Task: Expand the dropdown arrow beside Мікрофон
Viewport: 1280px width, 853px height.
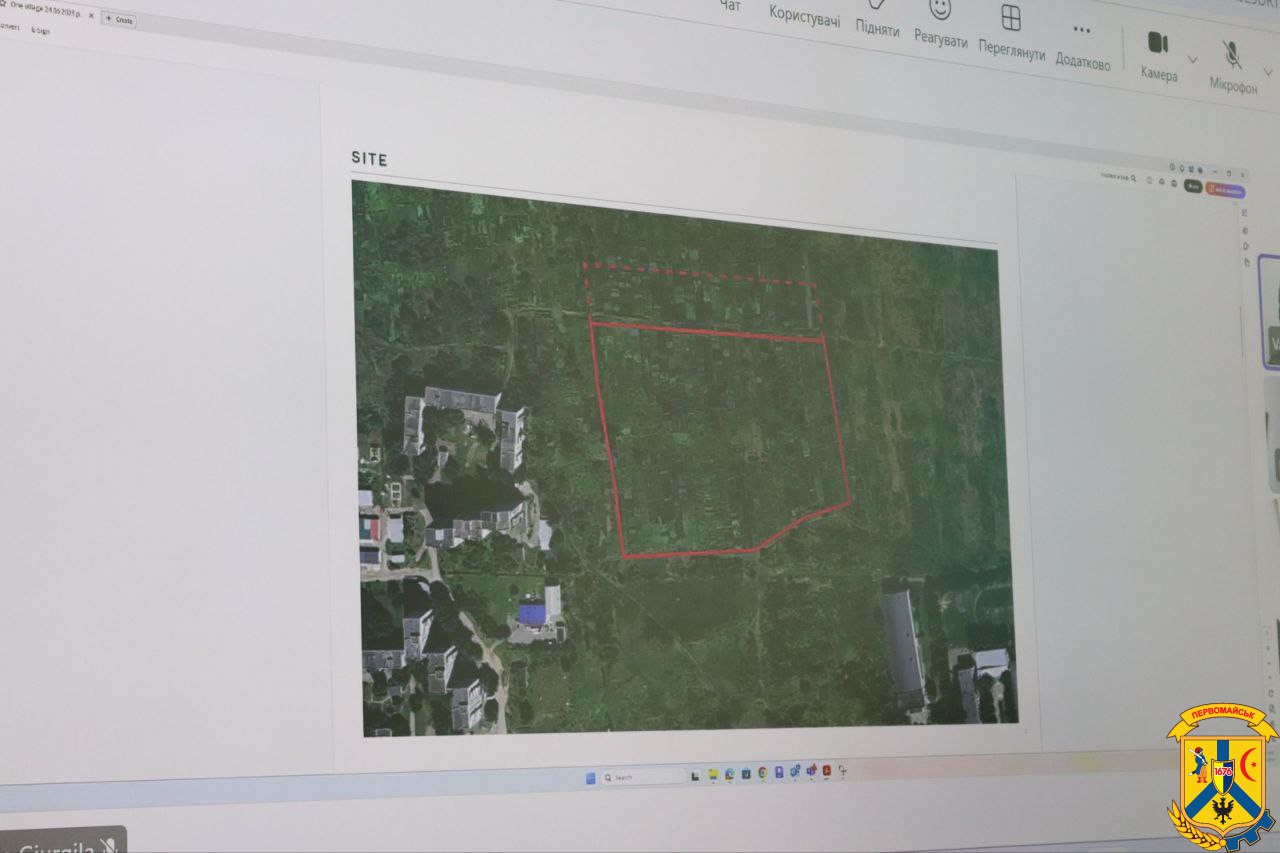Action: (x=1268, y=71)
